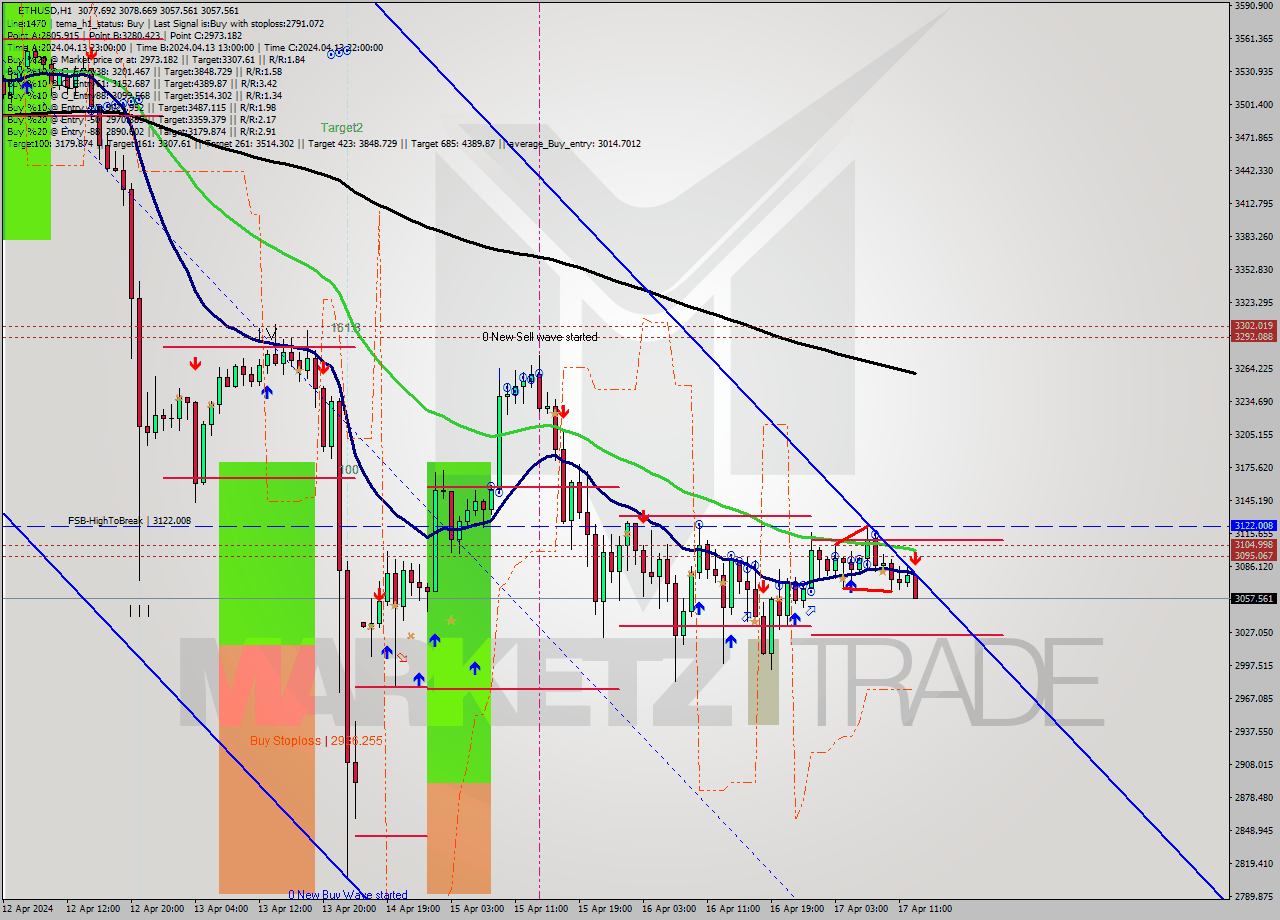Click the '13 Apr 12:00' time axis label

pos(285,909)
